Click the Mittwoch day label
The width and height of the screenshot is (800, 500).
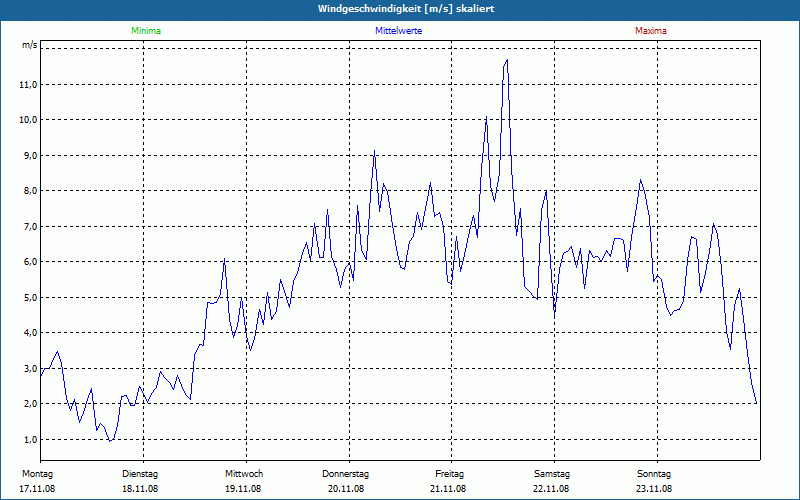[244, 474]
